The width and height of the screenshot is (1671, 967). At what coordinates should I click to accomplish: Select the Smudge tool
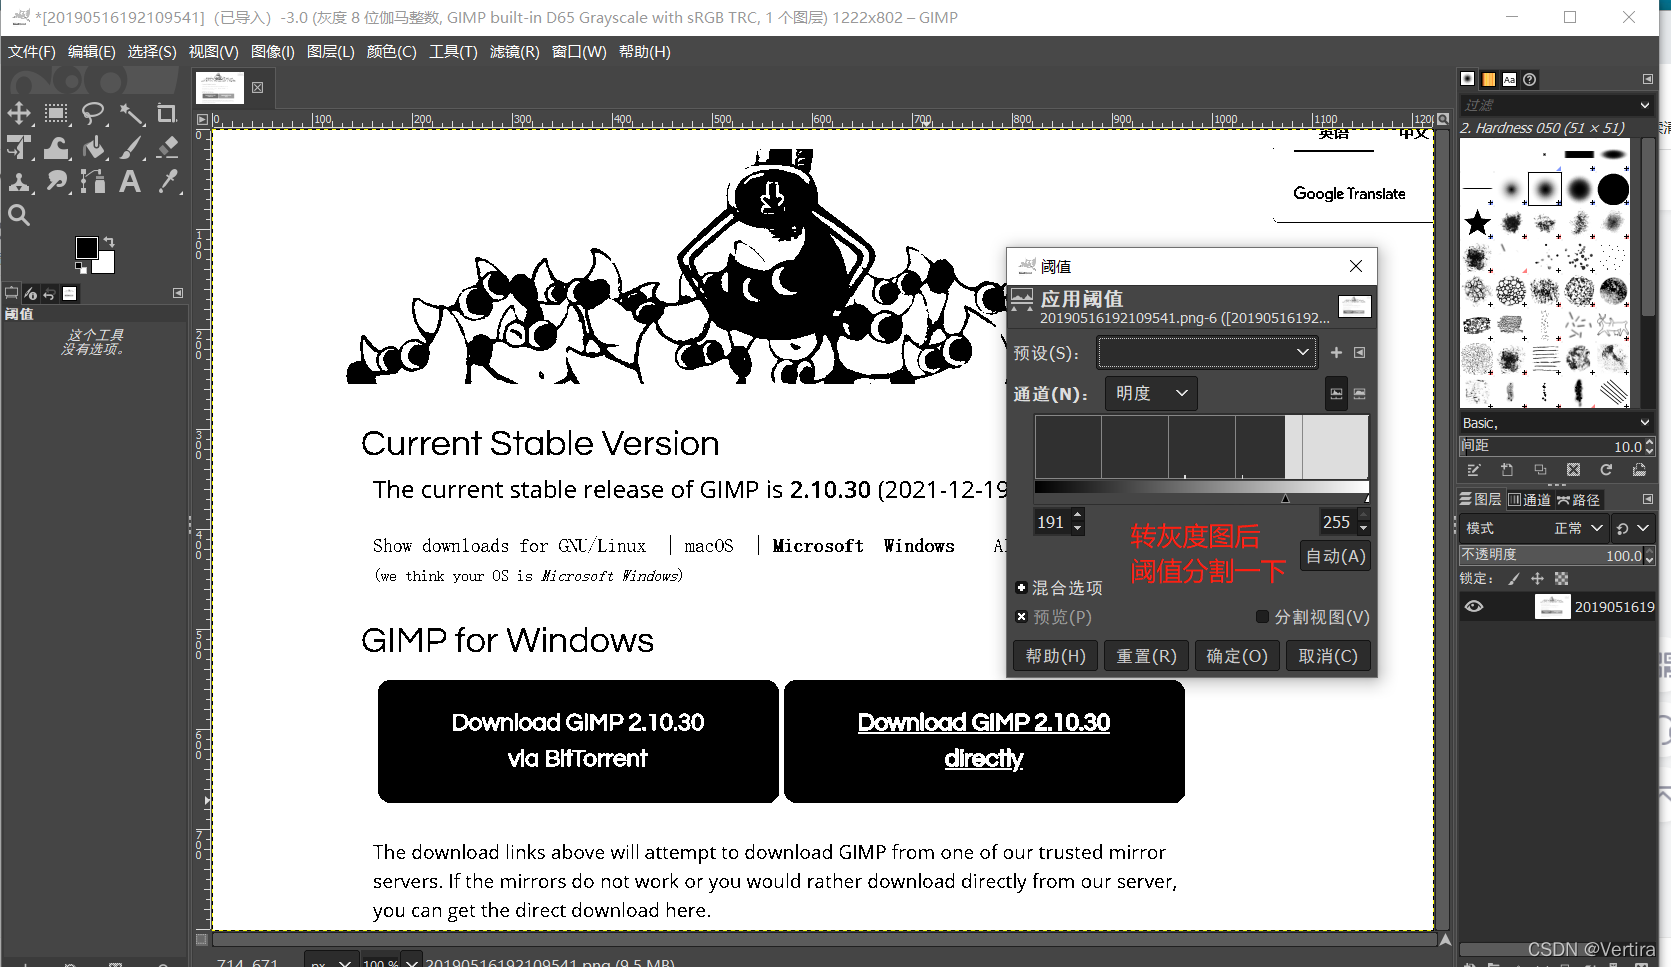point(56,181)
